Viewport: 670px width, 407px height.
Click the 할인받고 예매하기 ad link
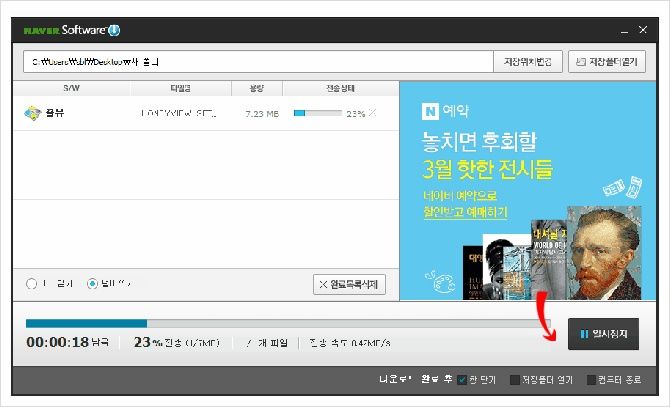[465, 212]
